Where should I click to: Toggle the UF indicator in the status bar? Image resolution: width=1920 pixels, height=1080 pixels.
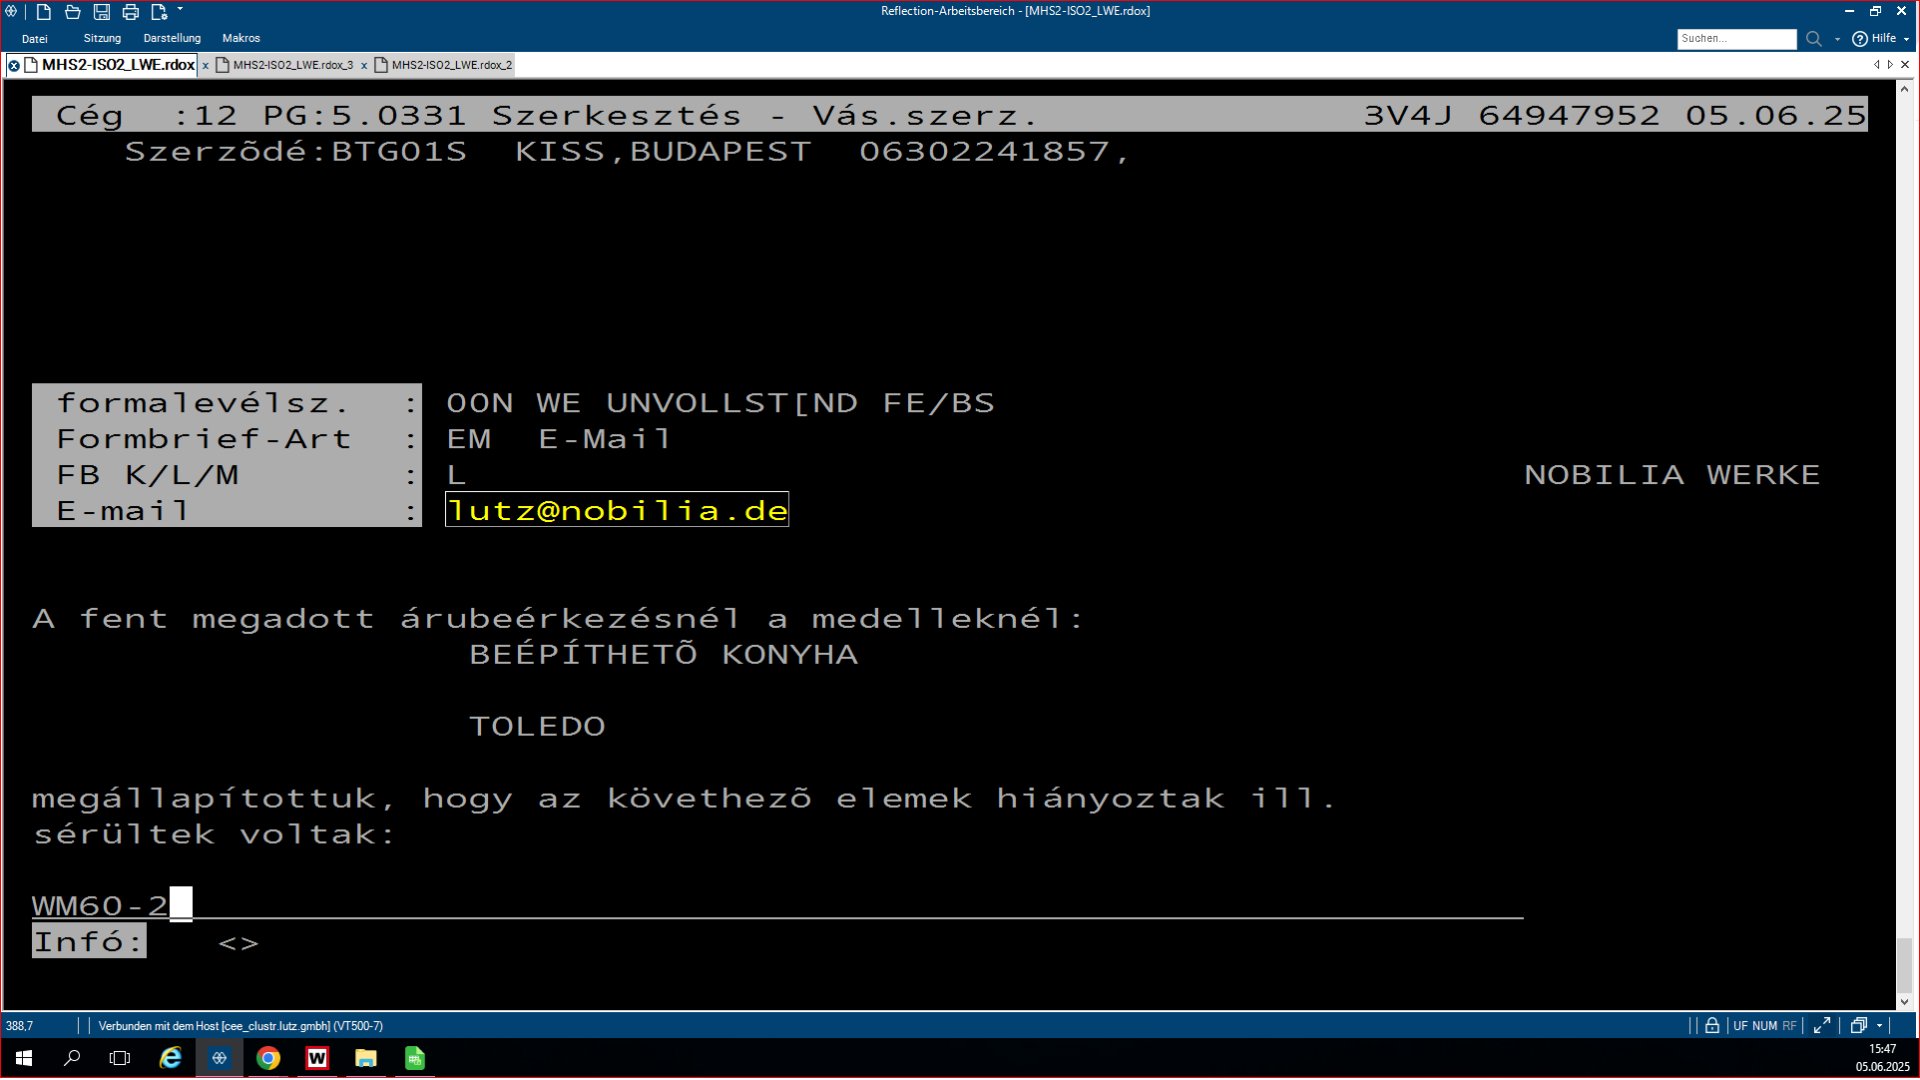coord(1740,1026)
